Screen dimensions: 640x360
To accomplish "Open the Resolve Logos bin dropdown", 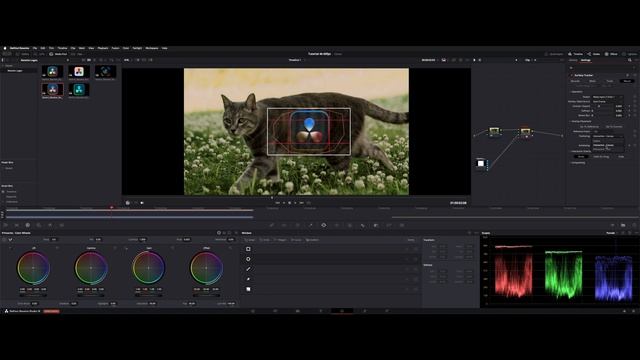I will [x=44, y=60].
